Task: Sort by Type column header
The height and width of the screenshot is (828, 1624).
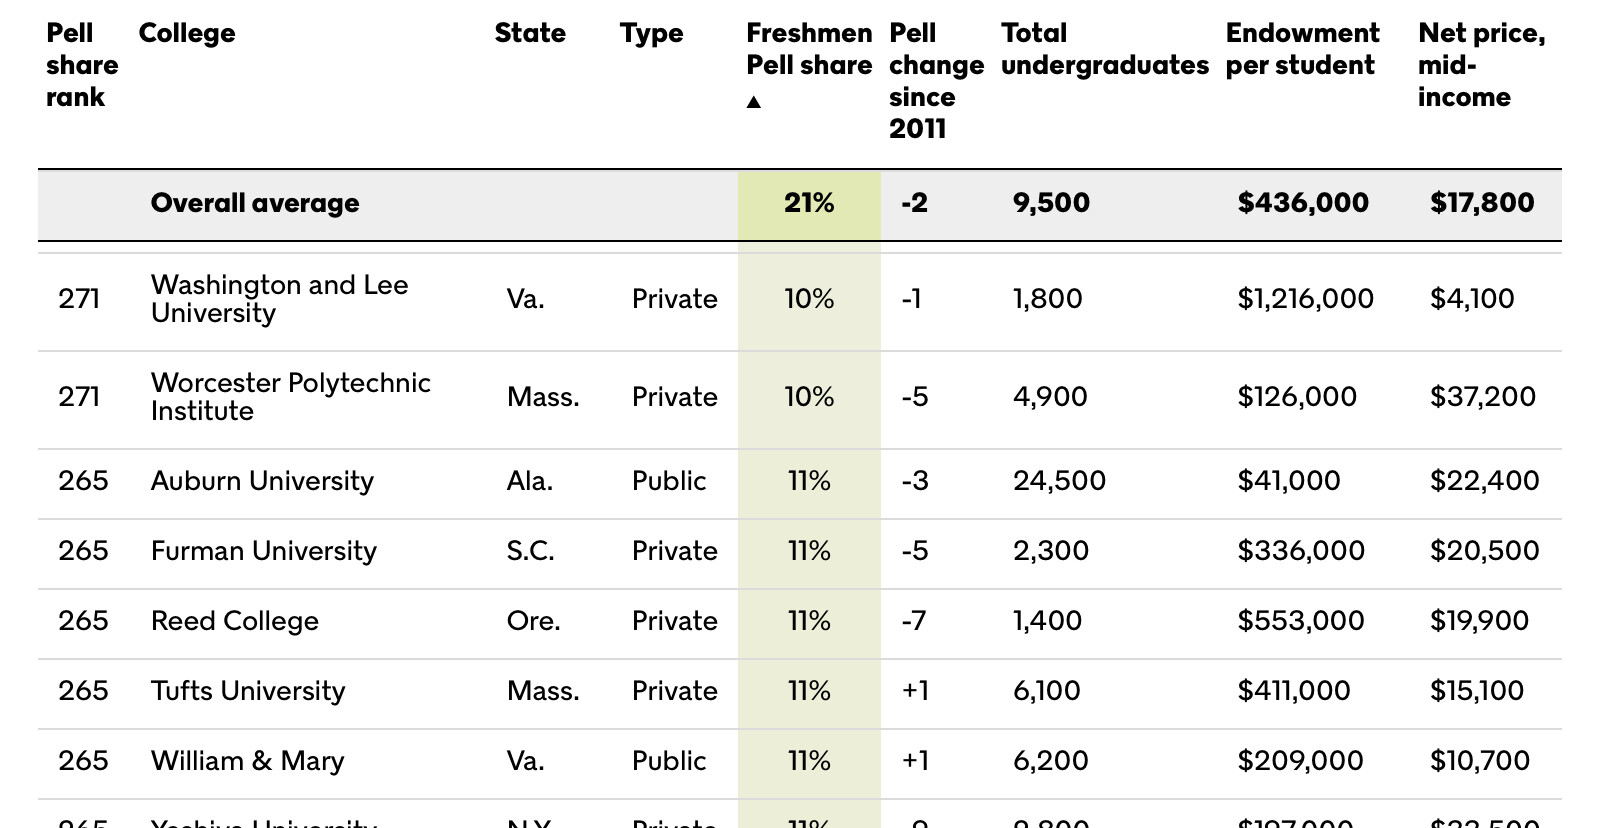Action: pyautogui.click(x=651, y=33)
